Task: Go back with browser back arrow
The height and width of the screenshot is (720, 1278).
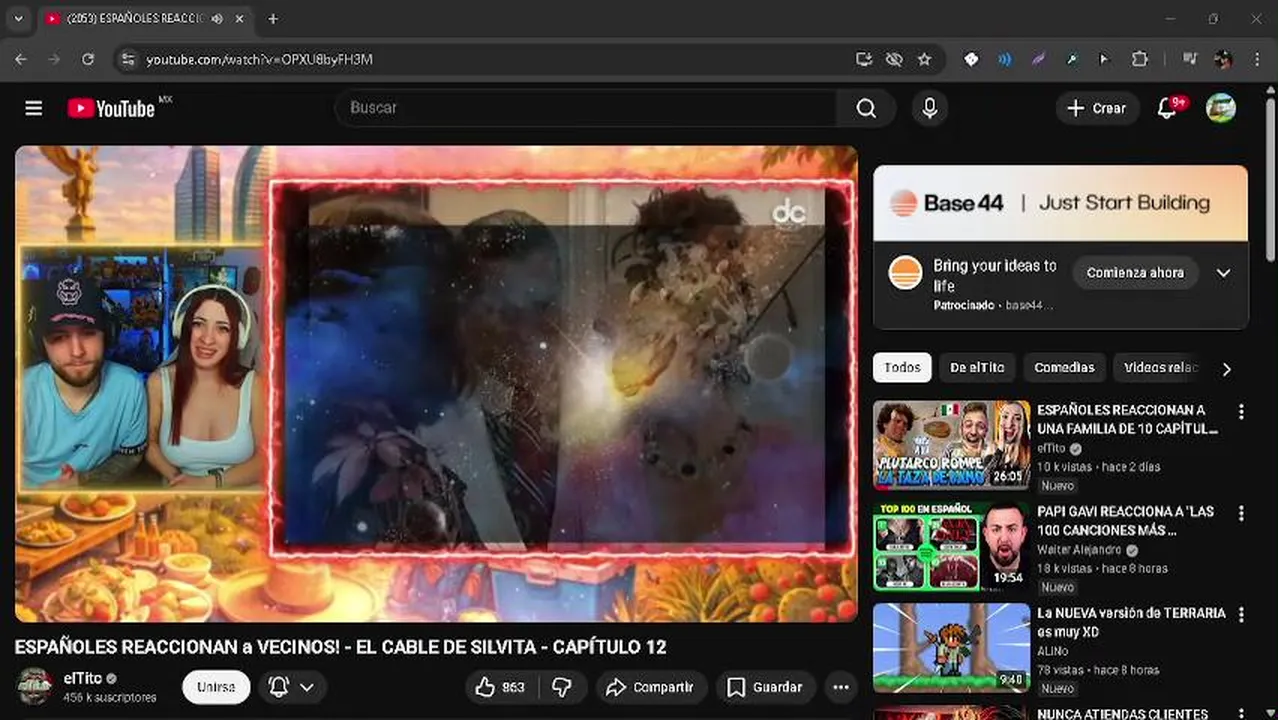Action: [x=21, y=59]
